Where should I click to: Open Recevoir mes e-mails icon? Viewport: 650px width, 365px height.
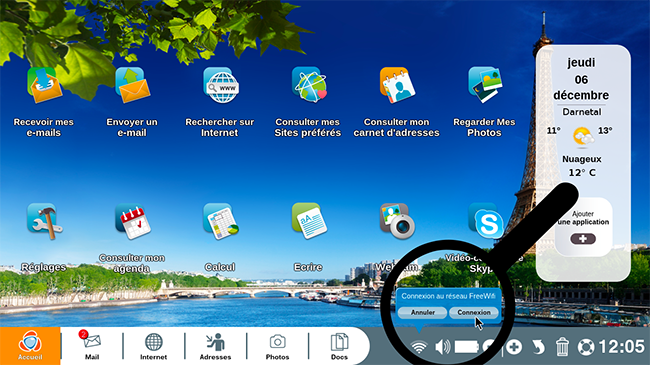tap(44, 85)
